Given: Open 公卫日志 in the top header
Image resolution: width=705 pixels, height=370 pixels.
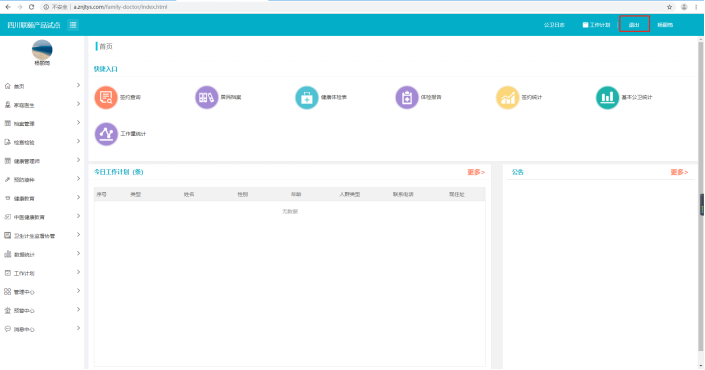Looking at the screenshot, I should point(554,25).
